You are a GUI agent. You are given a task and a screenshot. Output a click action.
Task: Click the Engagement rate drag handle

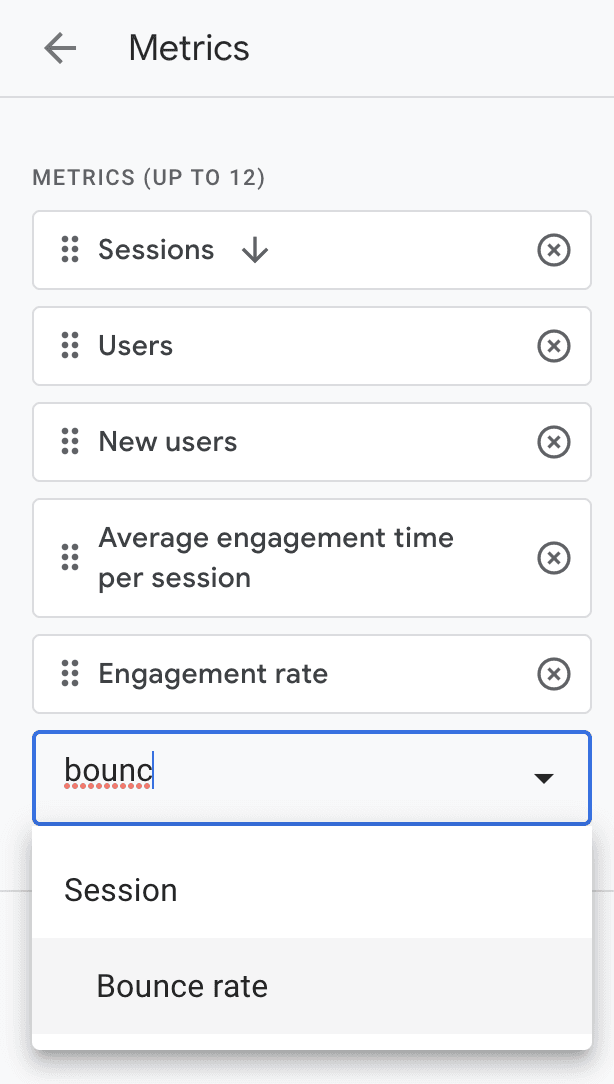(x=70, y=674)
